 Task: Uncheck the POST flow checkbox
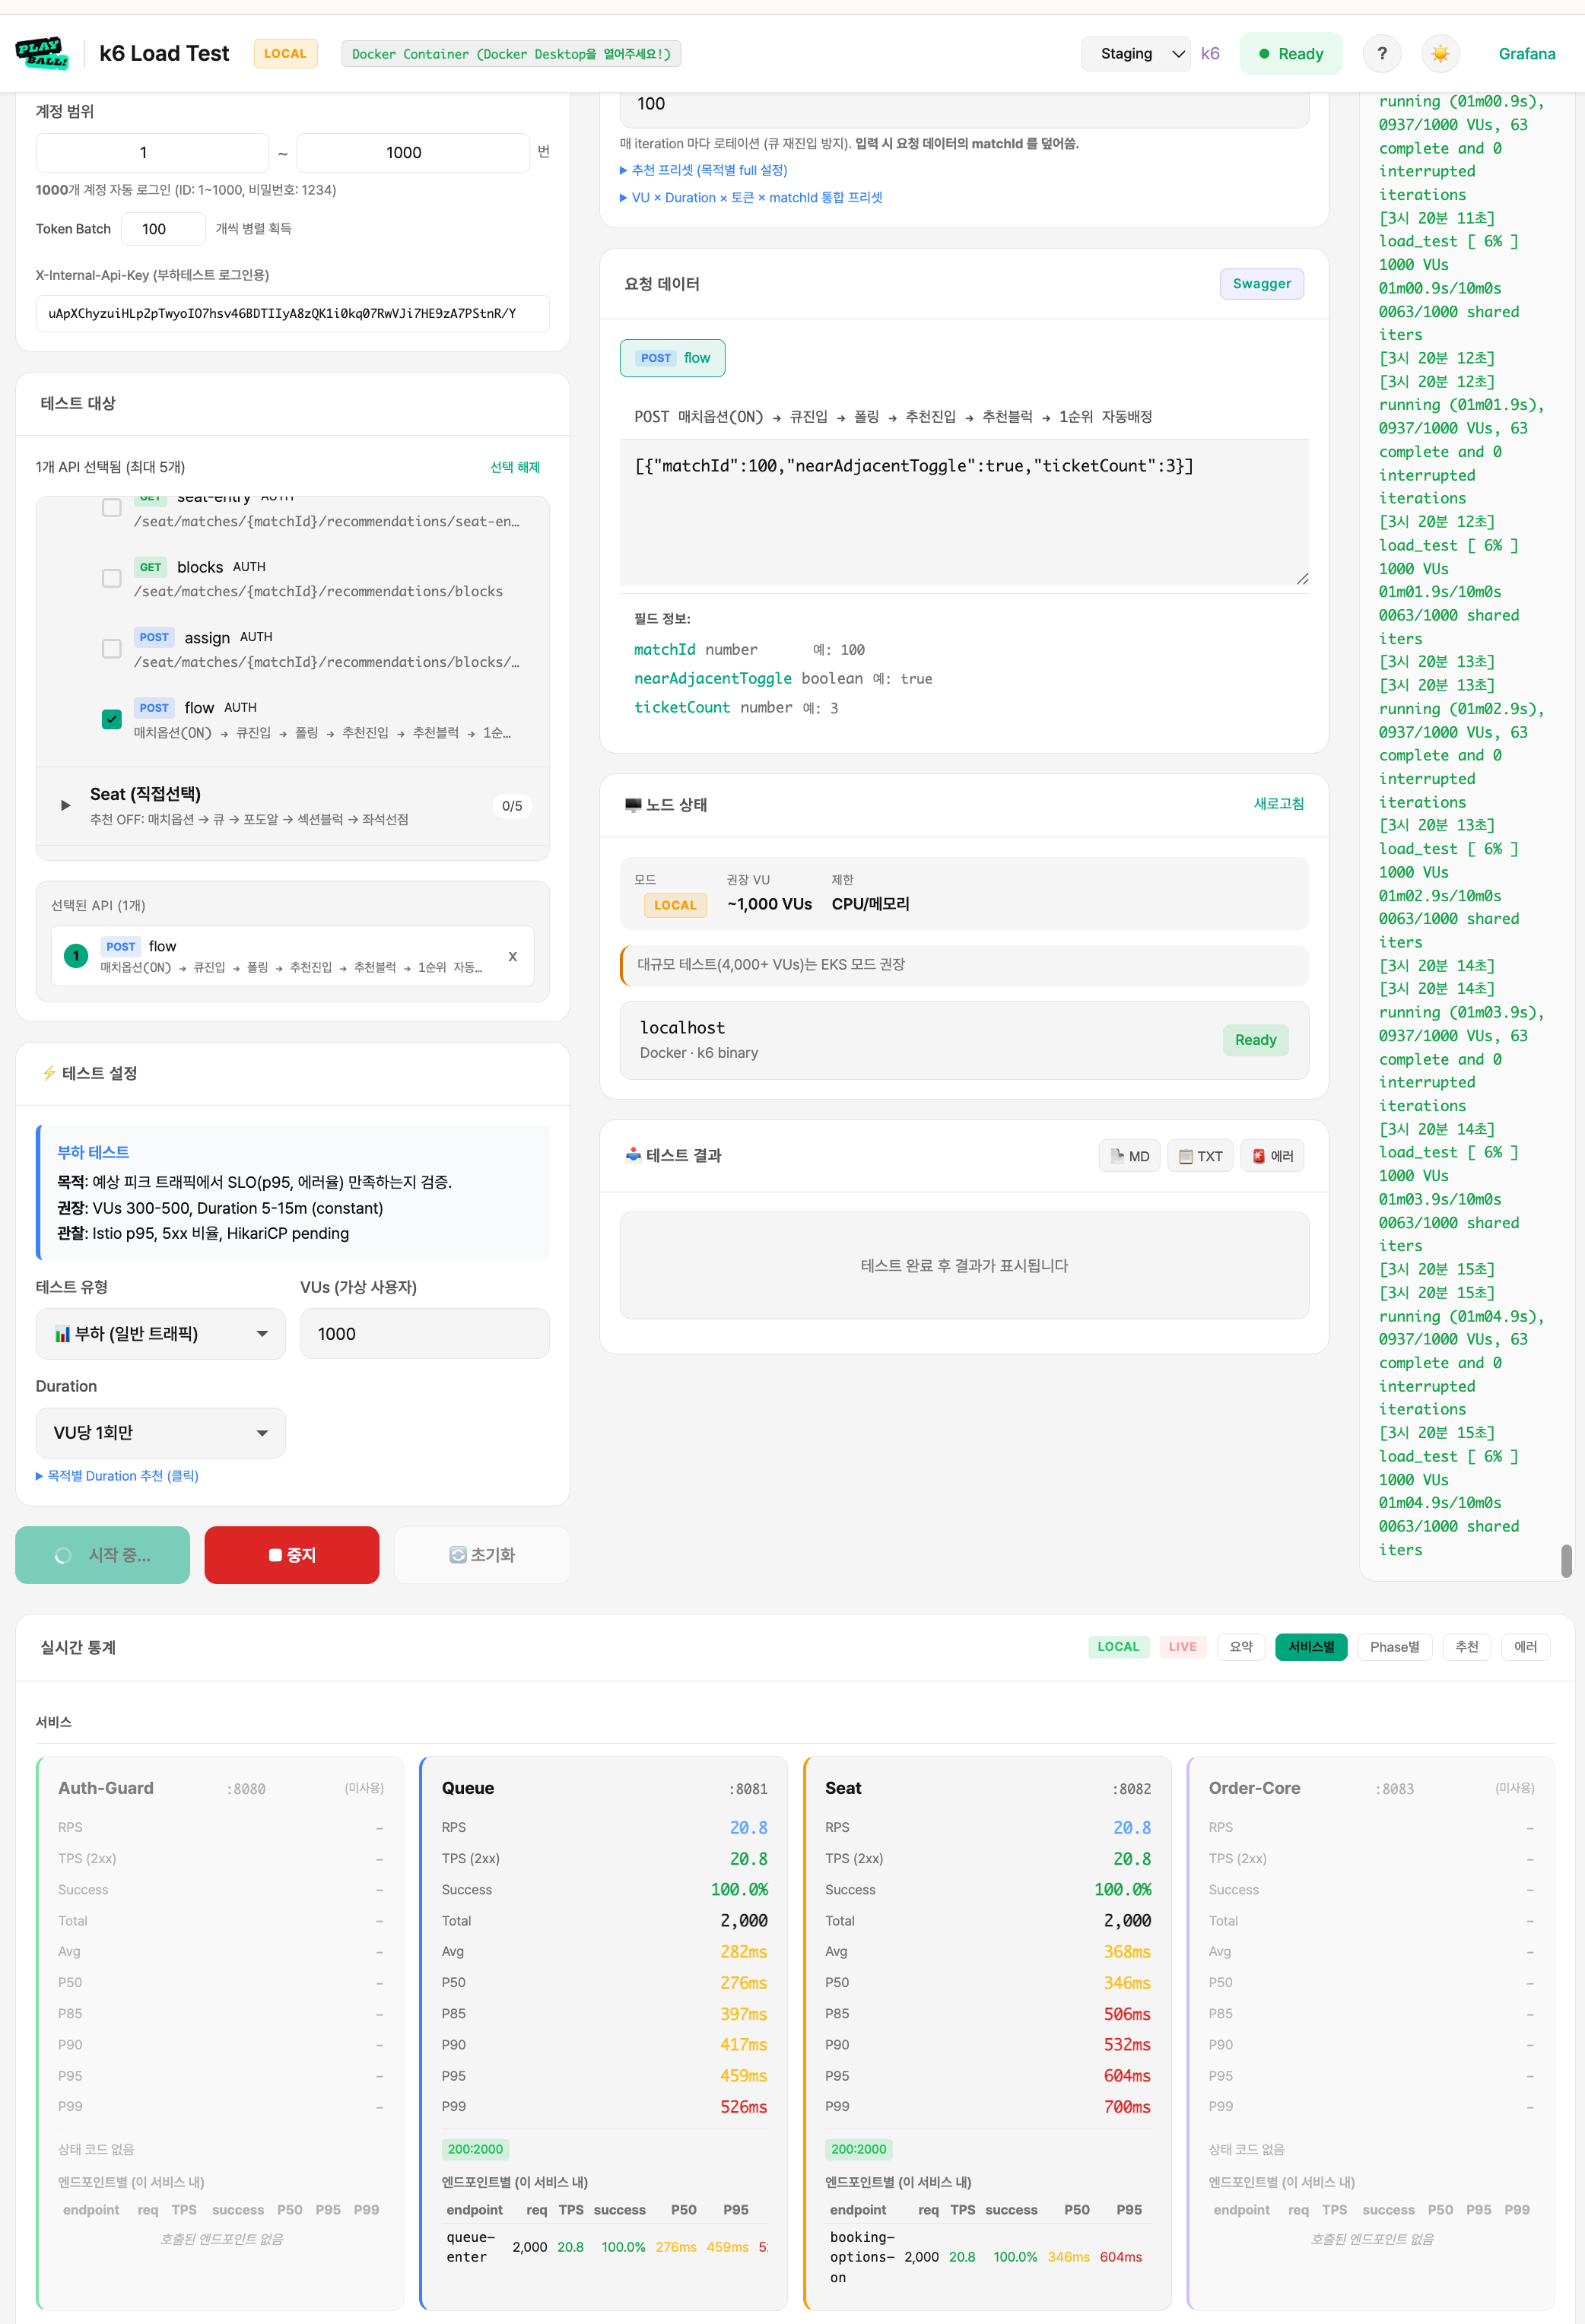112,719
